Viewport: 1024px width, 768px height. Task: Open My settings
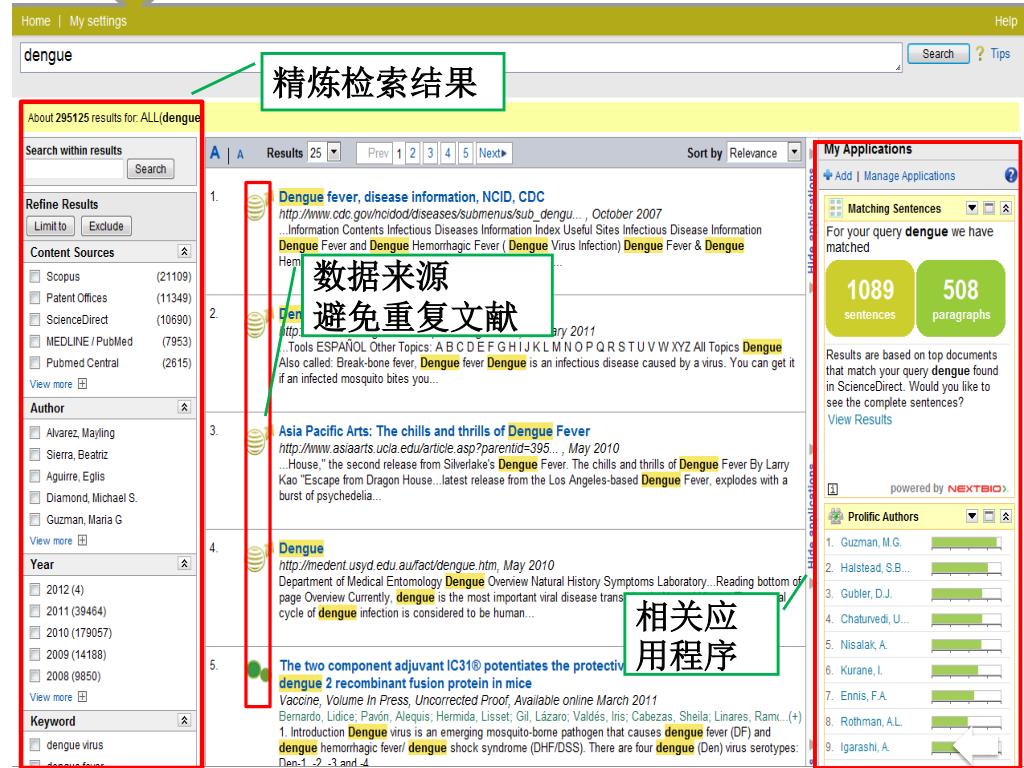(x=98, y=21)
